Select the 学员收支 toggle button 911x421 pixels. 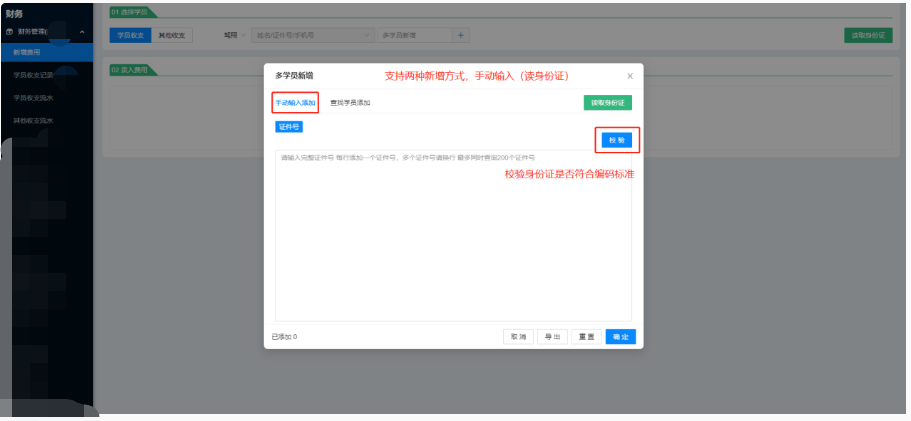[x=131, y=35]
